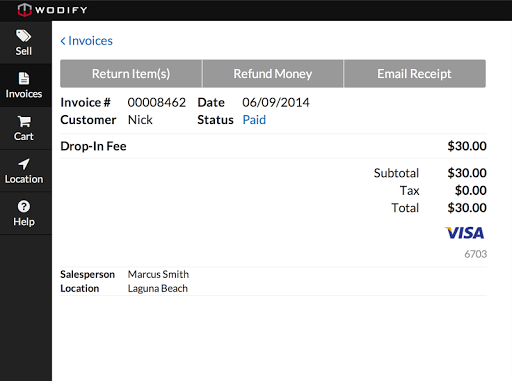Click the Drop-In Fee line item
Image resolution: width=512 pixels, height=381 pixels.
(x=273, y=146)
